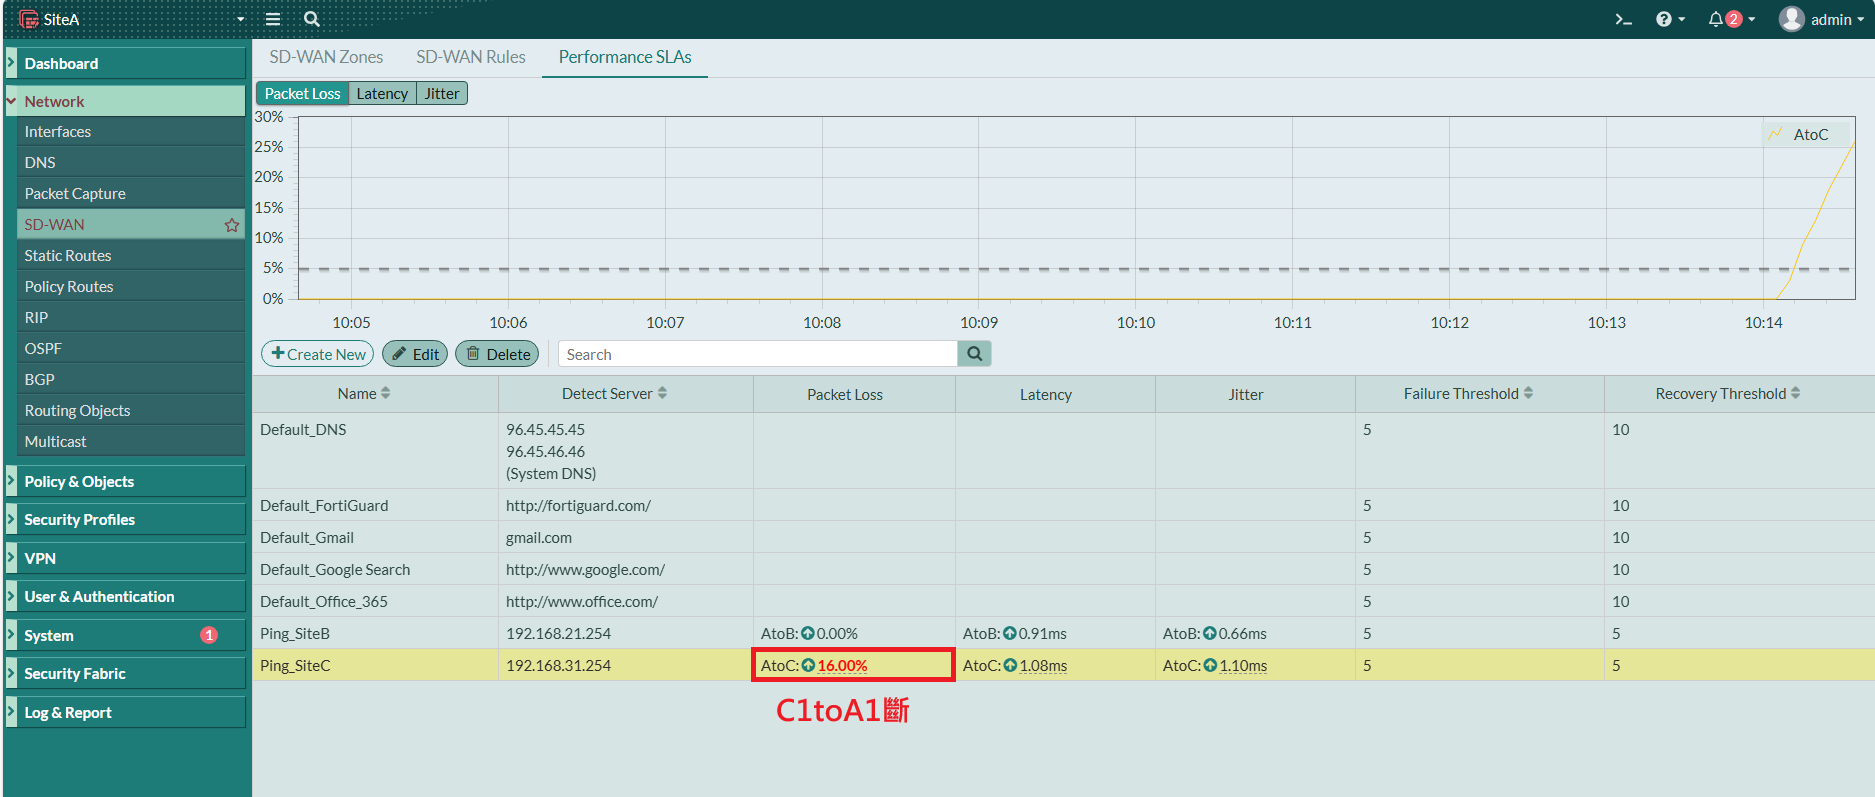Viewport: 1875px width, 797px height.
Task: Show the Packet Loss chart
Action: (302, 93)
